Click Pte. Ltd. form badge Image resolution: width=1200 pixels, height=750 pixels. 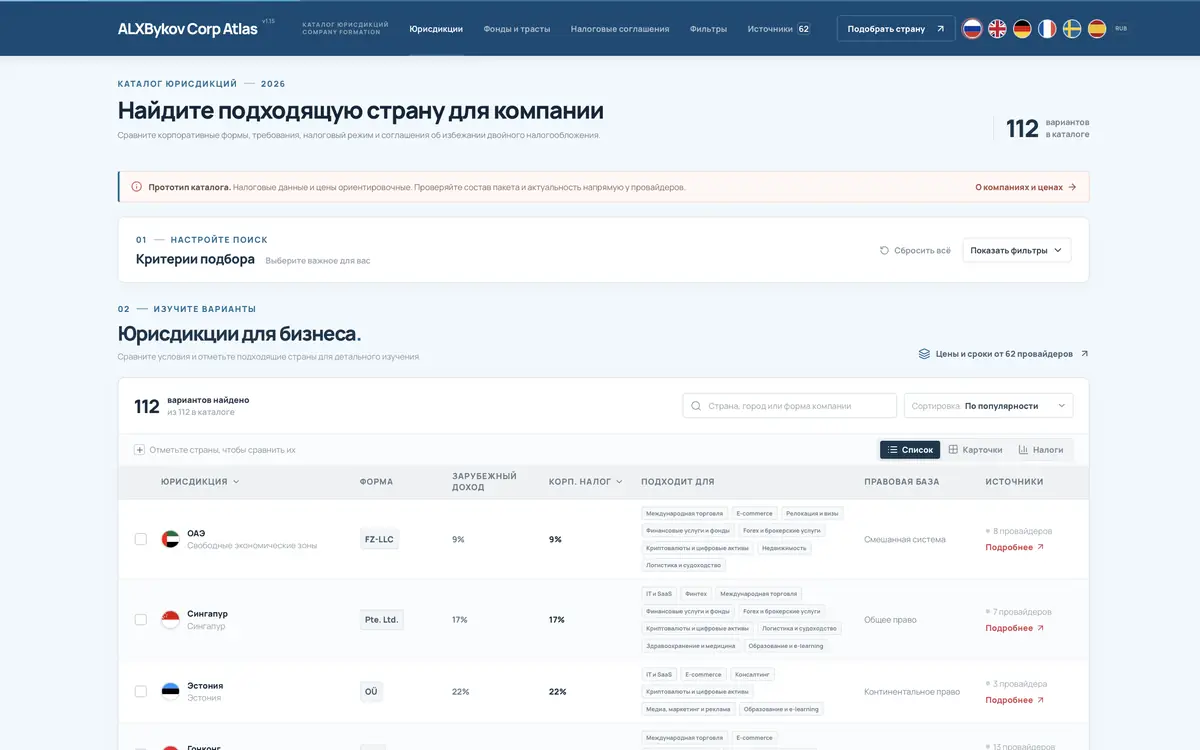pos(382,619)
